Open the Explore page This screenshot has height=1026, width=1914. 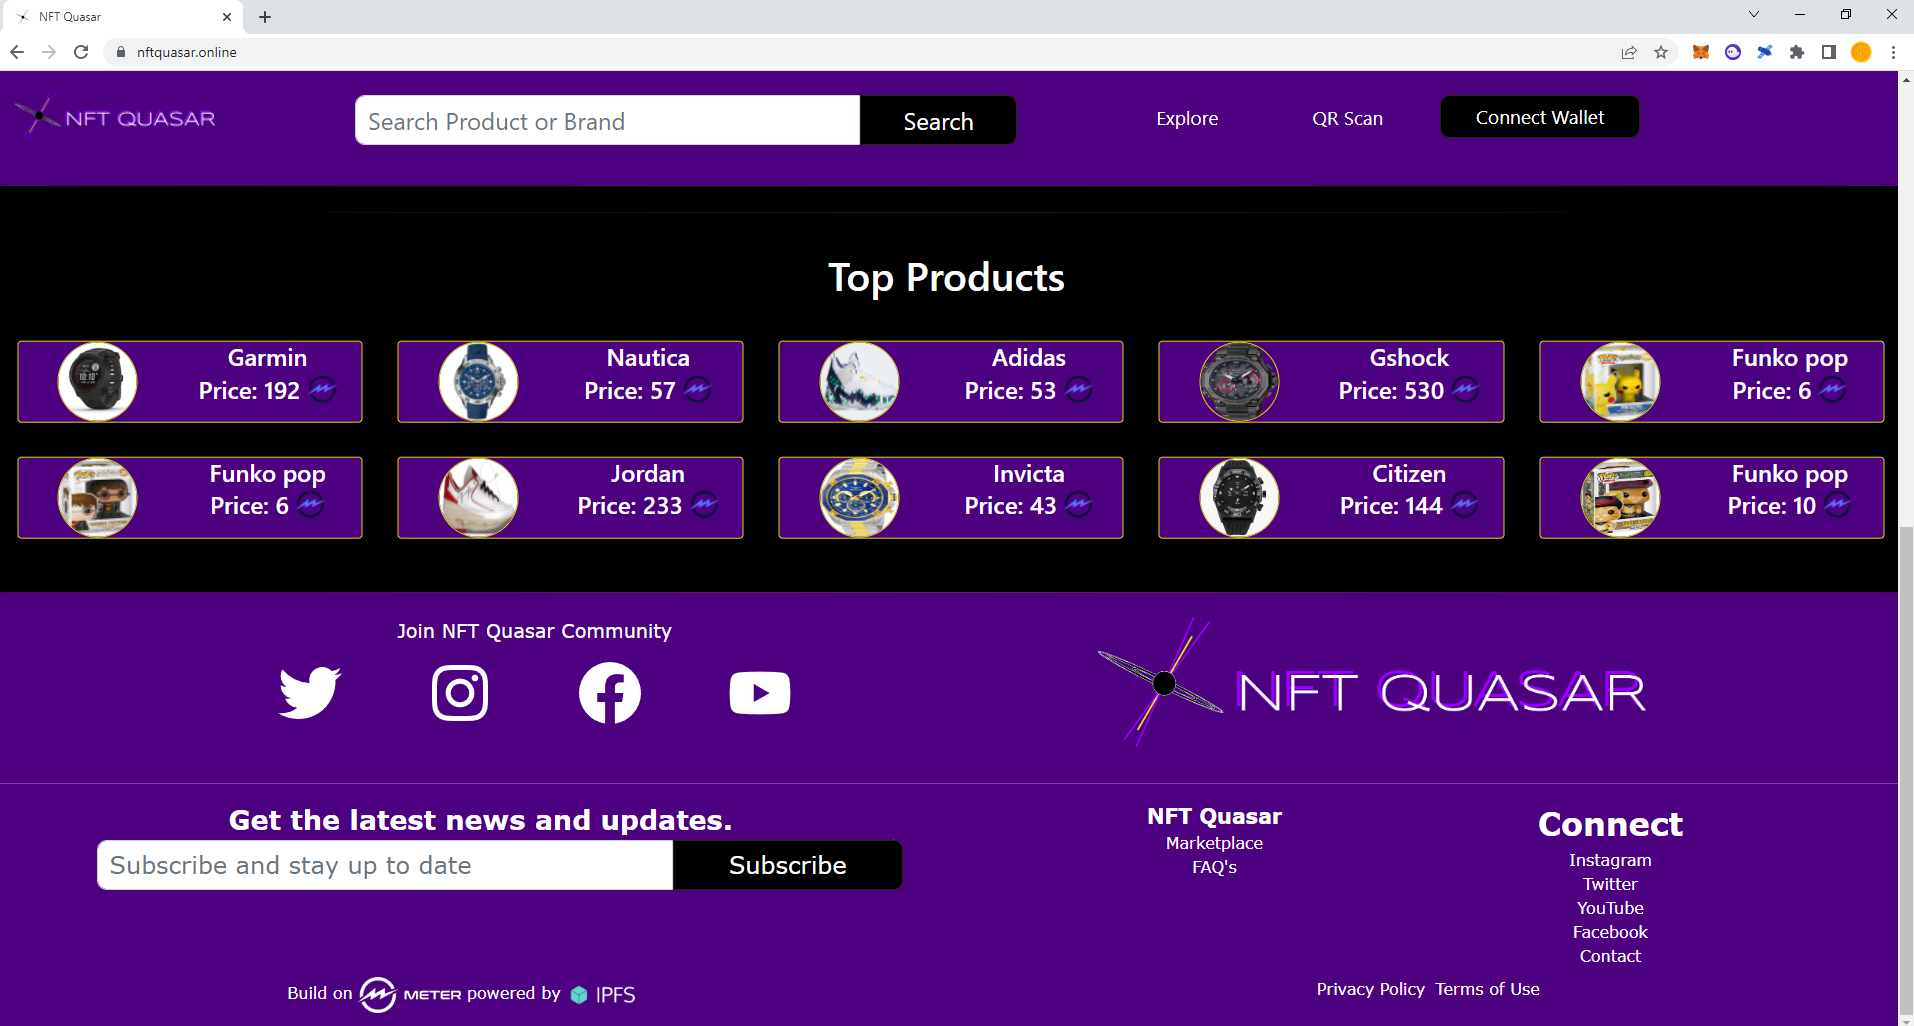click(x=1187, y=118)
